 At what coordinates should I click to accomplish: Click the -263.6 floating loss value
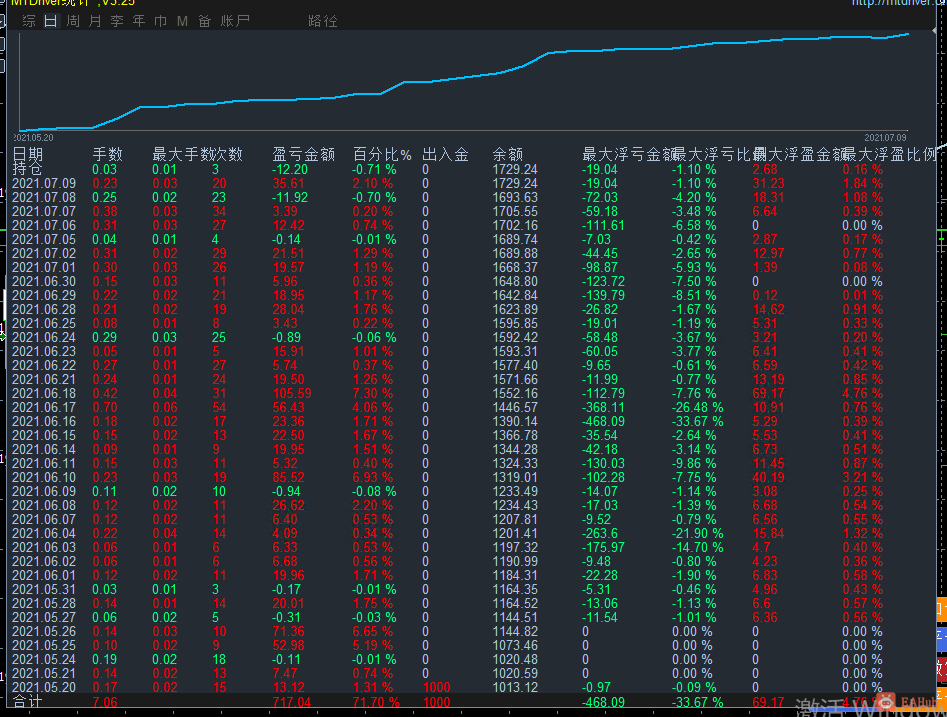coord(600,533)
